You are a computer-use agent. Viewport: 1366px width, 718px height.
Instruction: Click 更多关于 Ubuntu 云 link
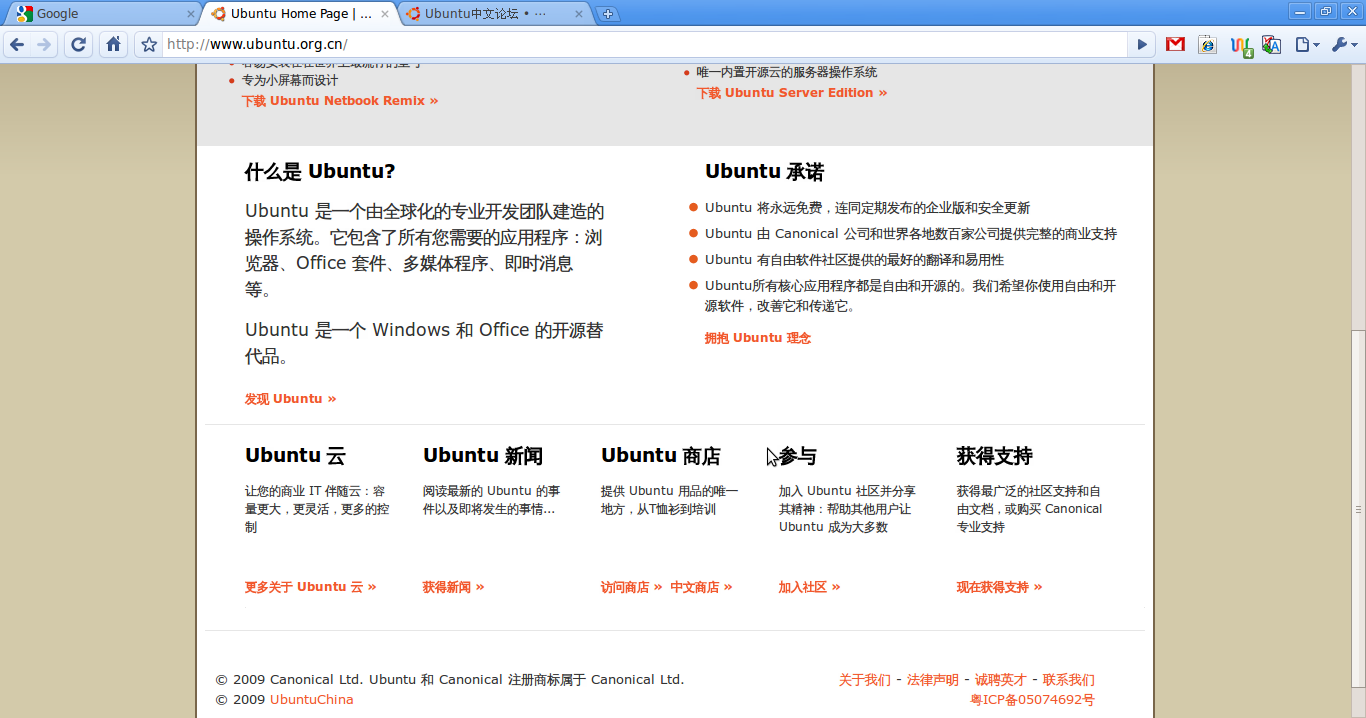point(310,587)
